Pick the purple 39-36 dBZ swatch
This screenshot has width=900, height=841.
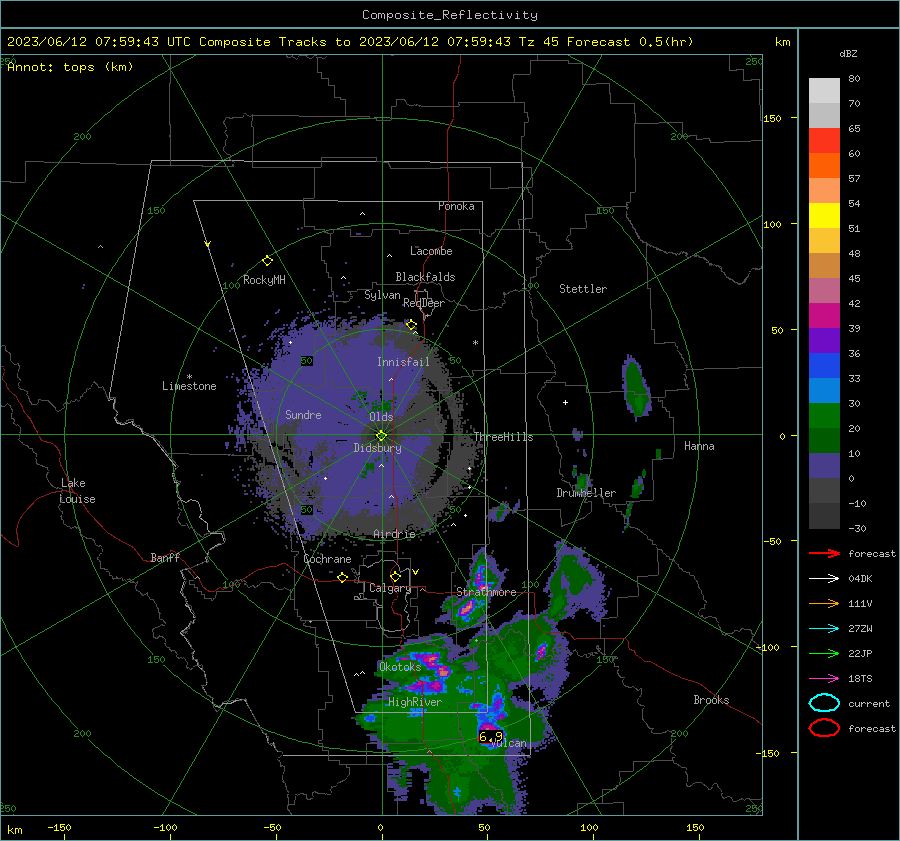[x=824, y=341]
